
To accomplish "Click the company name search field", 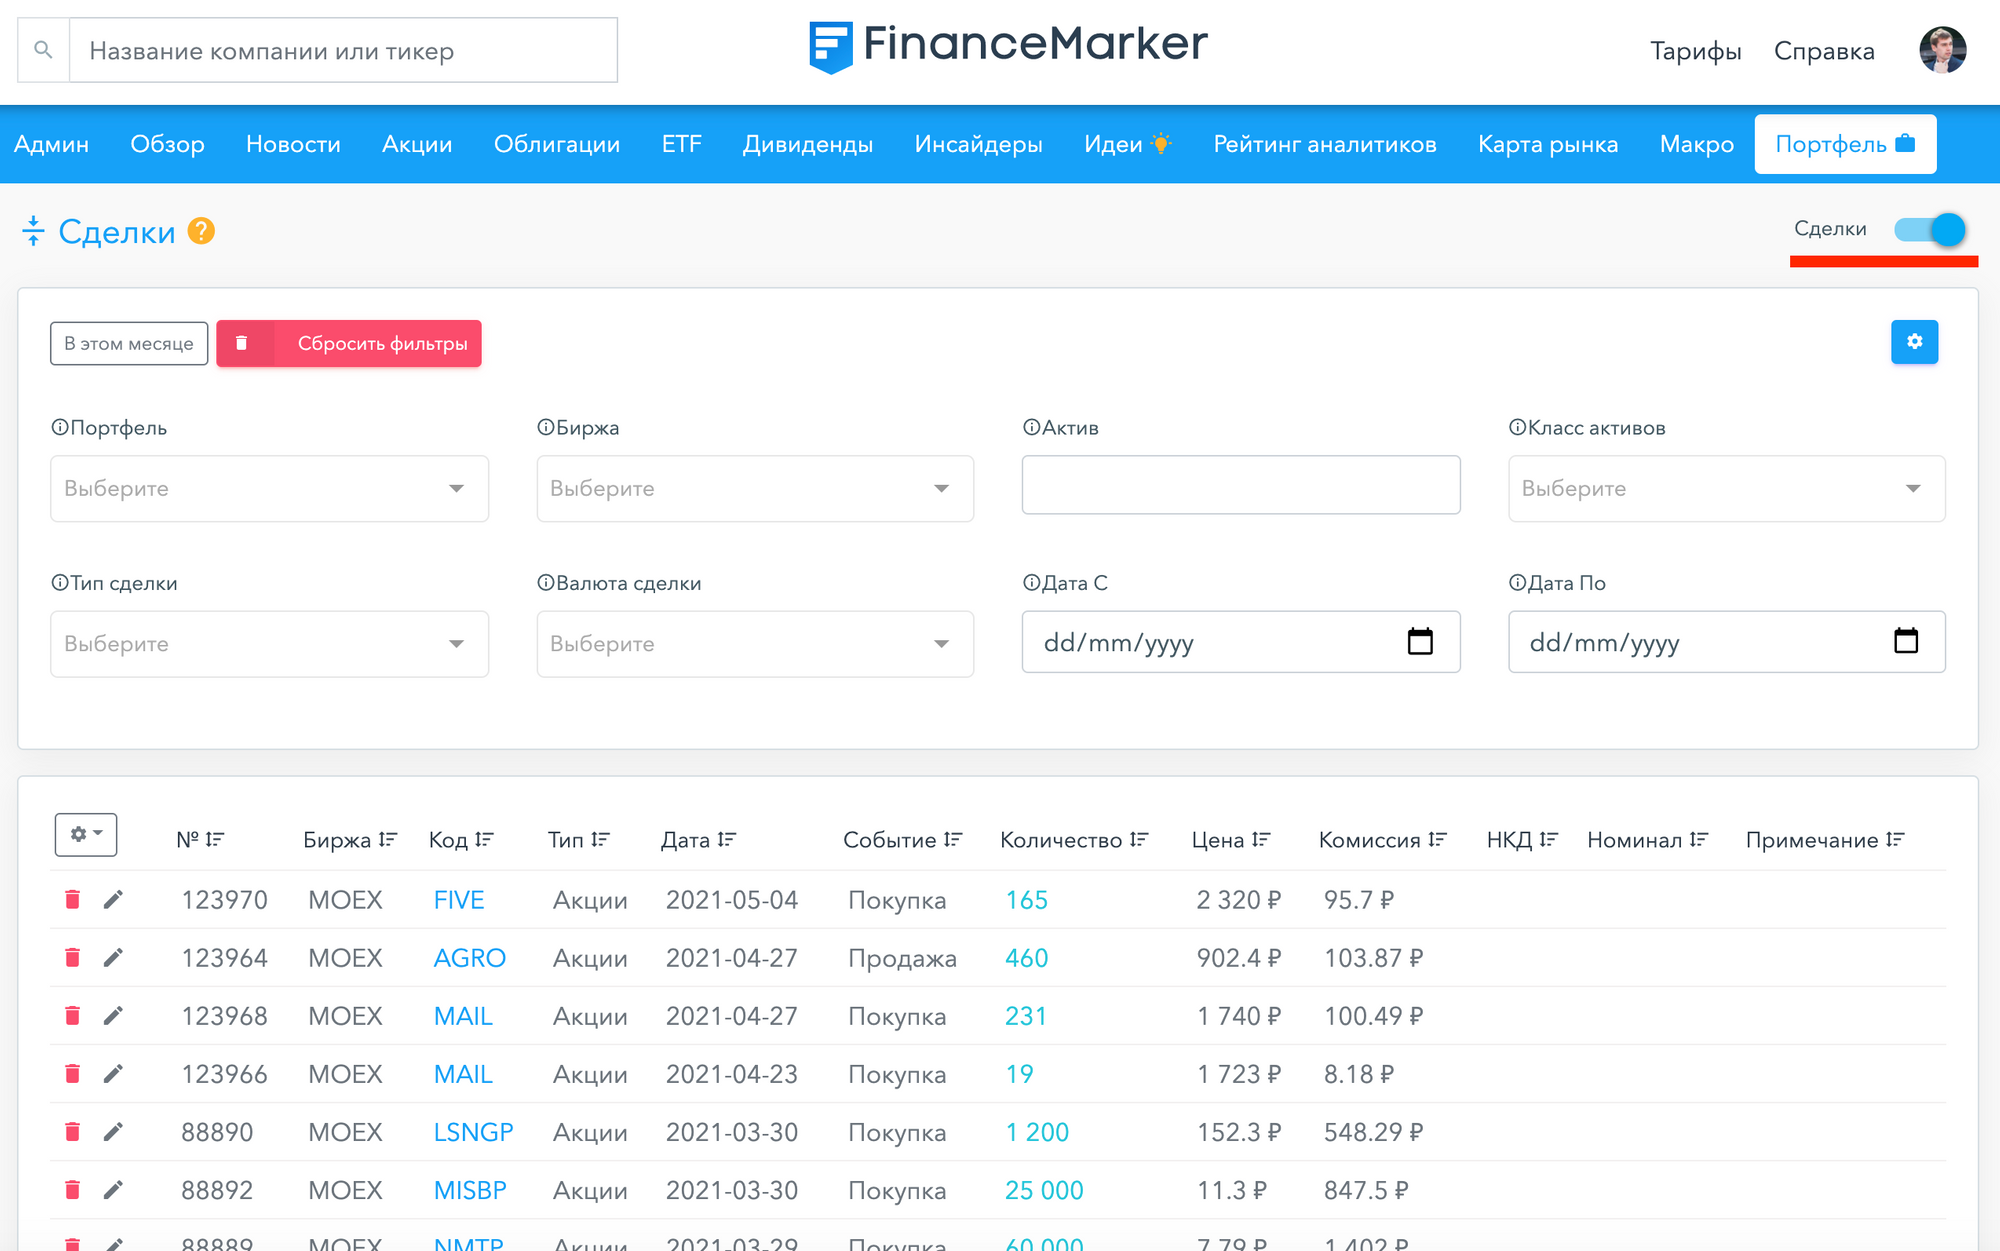I will [343, 50].
